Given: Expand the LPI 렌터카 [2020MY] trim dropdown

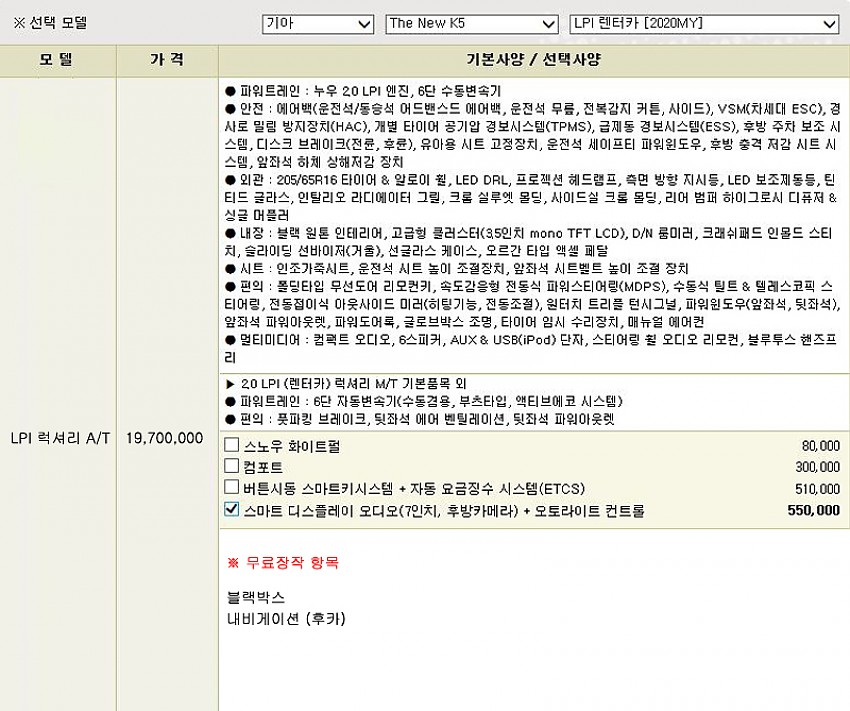Looking at the screenshot, I should pos(704,23).
